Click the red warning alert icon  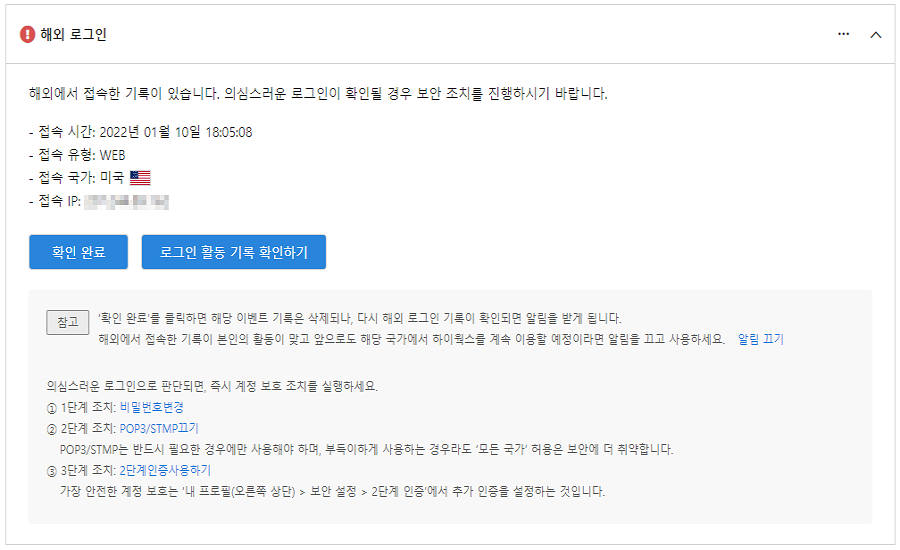27,34
